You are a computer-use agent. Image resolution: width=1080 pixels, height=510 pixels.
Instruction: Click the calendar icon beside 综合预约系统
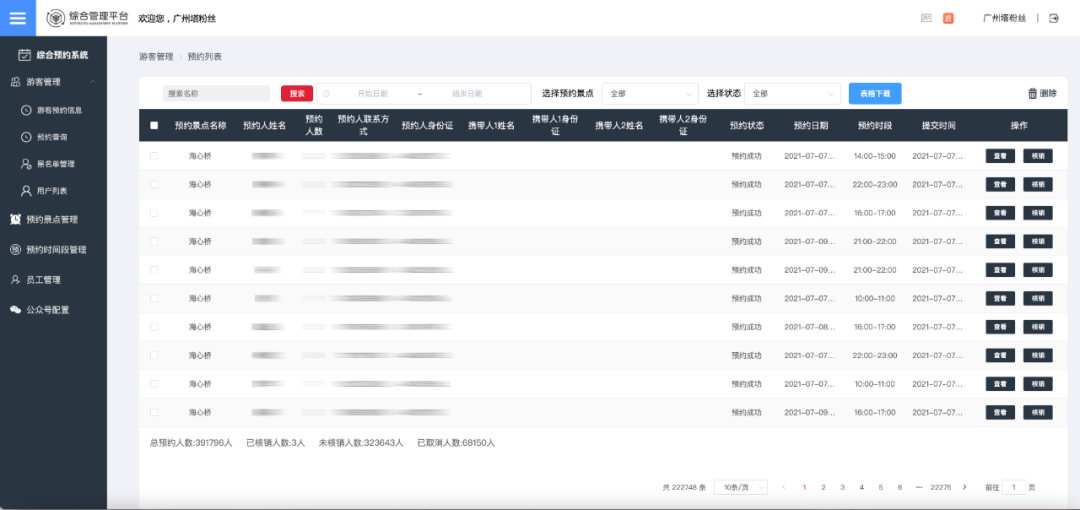[x=24, y=54]
